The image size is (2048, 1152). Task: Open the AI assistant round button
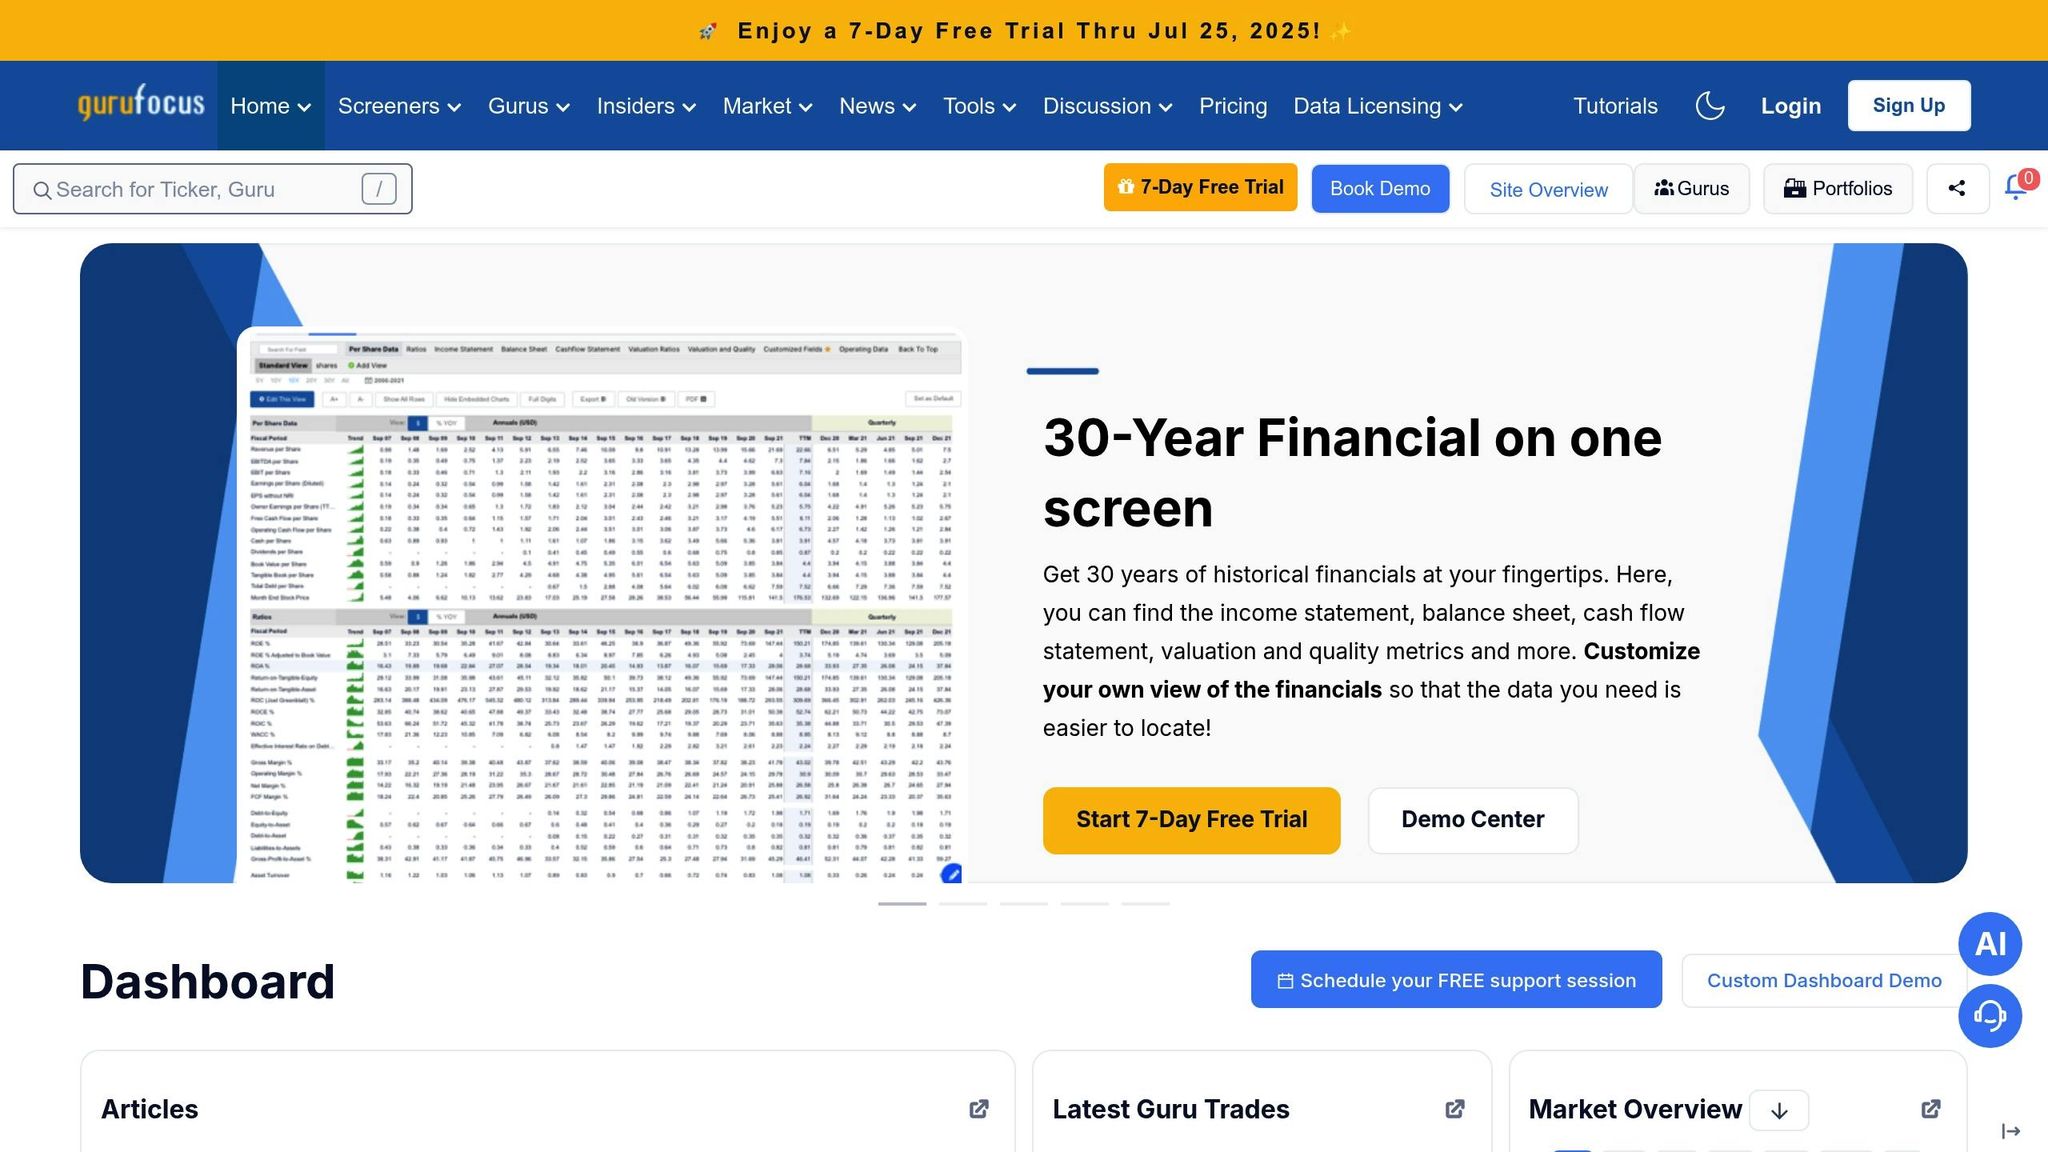point(1990,944)
